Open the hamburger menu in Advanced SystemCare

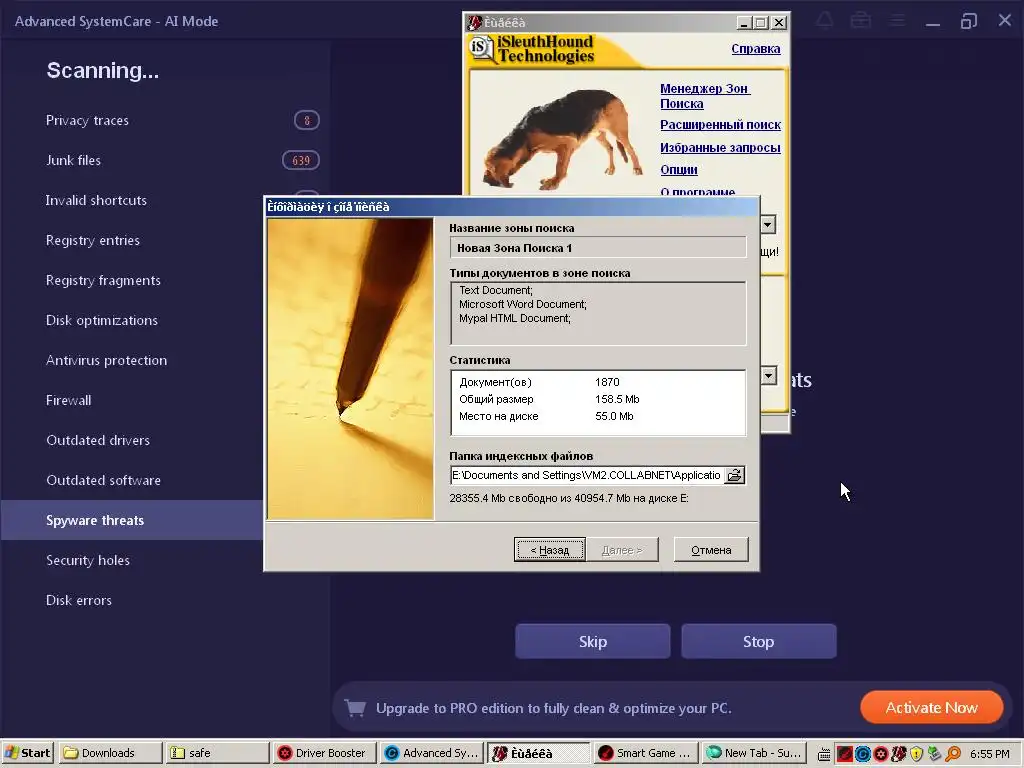click(x=897, y=21)
